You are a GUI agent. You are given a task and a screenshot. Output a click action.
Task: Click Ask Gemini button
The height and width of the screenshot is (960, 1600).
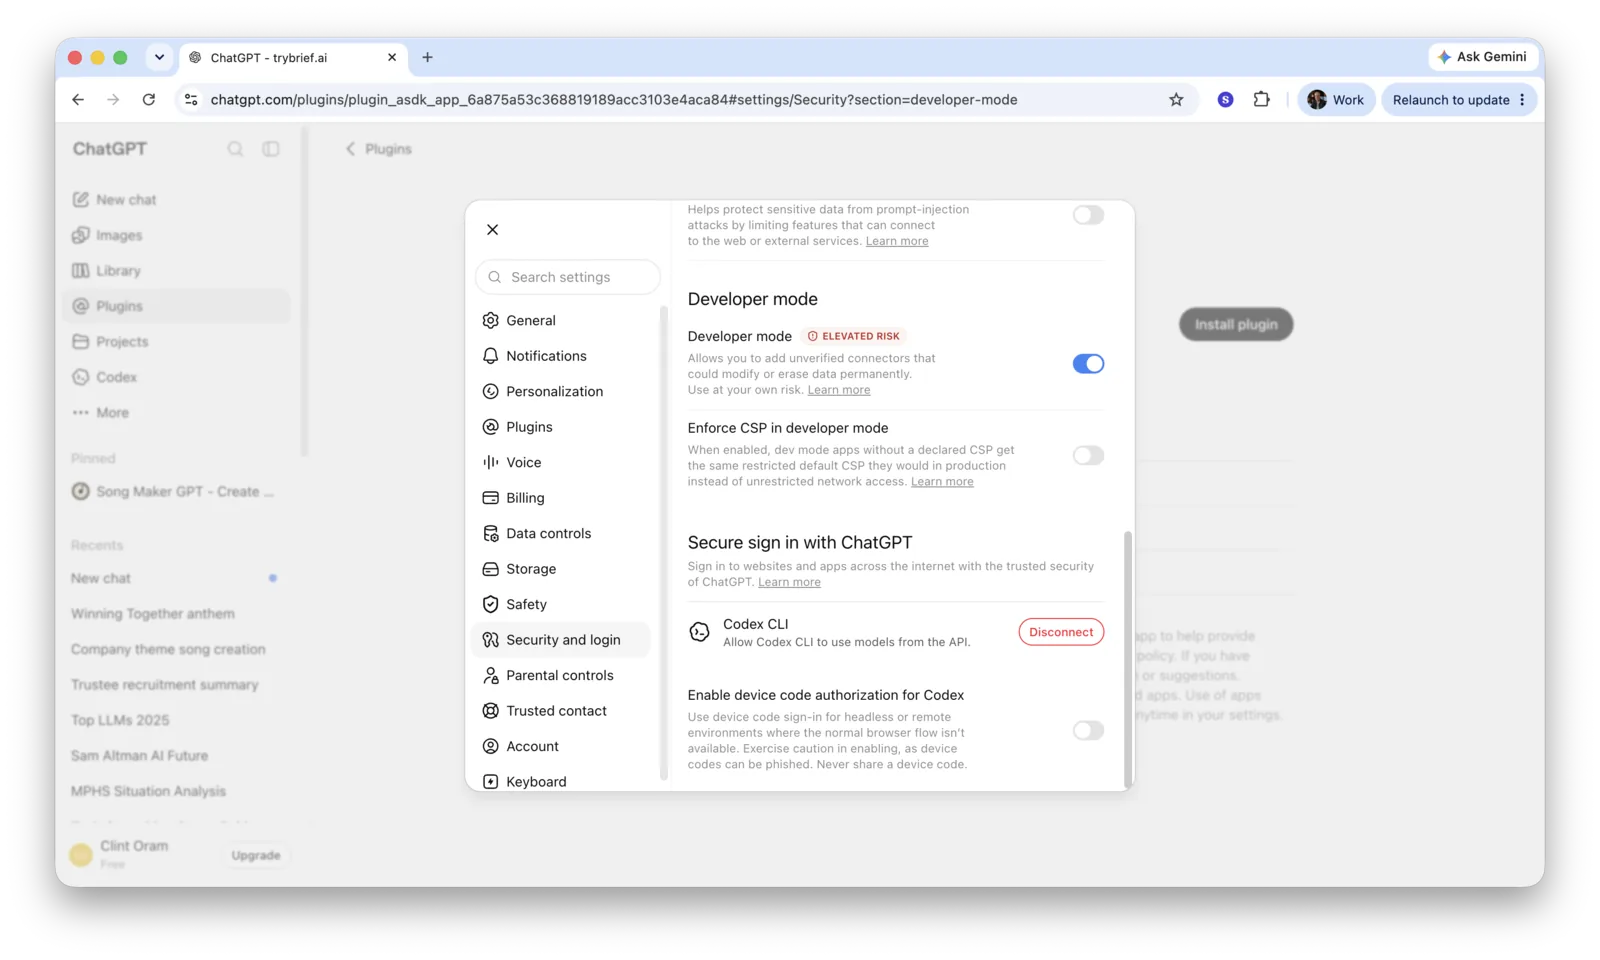coord(1482,57)
